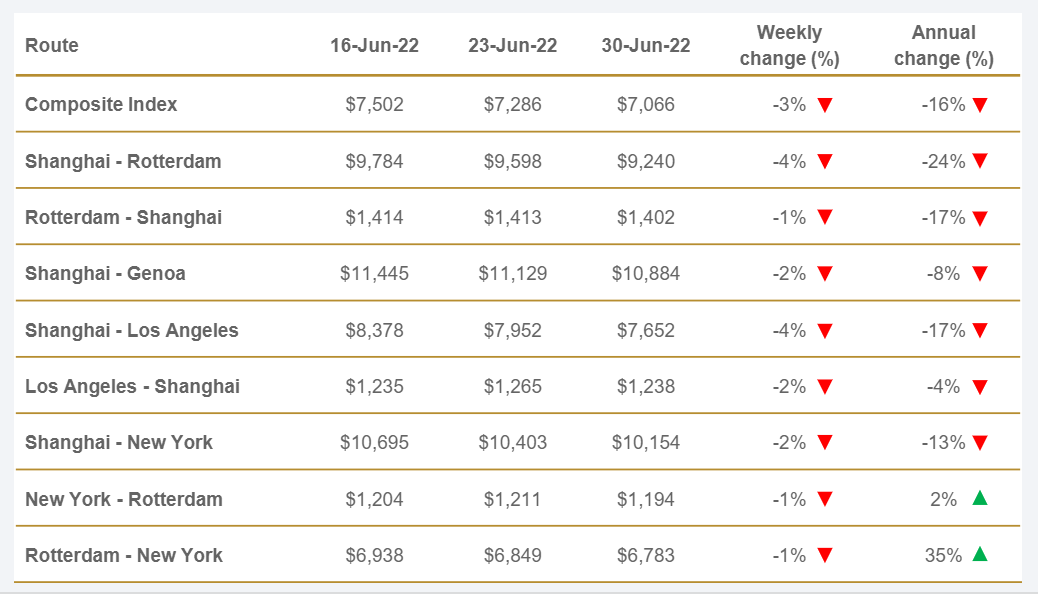Select the 30-Jun-22 column header
The height and width of the screenshot is (594, 1038).
tap(646, 45)
